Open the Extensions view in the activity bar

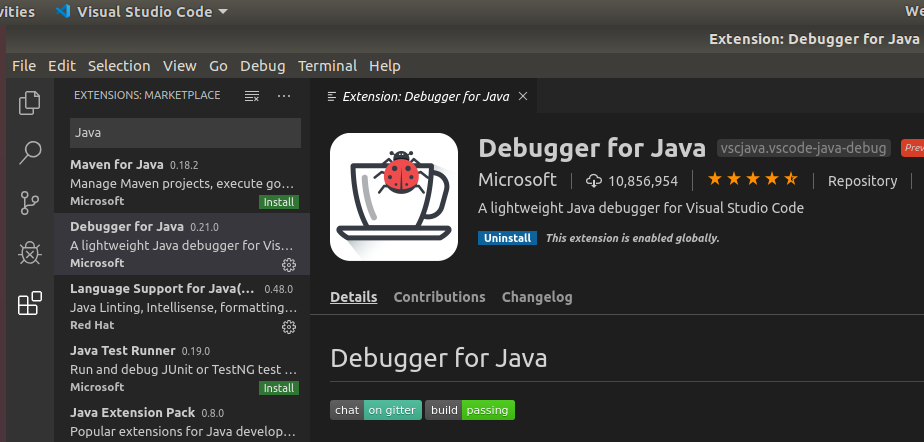29,304
